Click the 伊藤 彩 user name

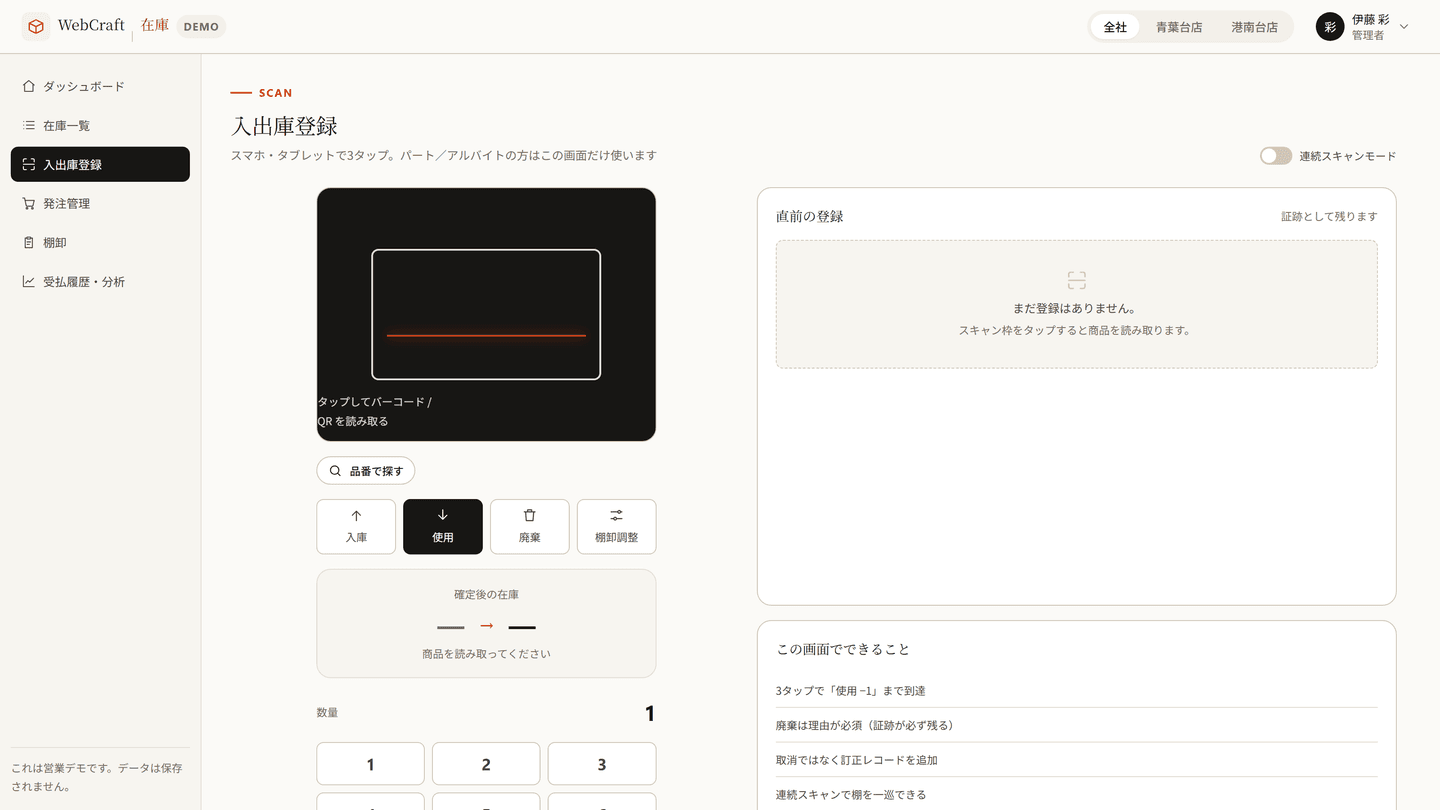click(1370, 19)
